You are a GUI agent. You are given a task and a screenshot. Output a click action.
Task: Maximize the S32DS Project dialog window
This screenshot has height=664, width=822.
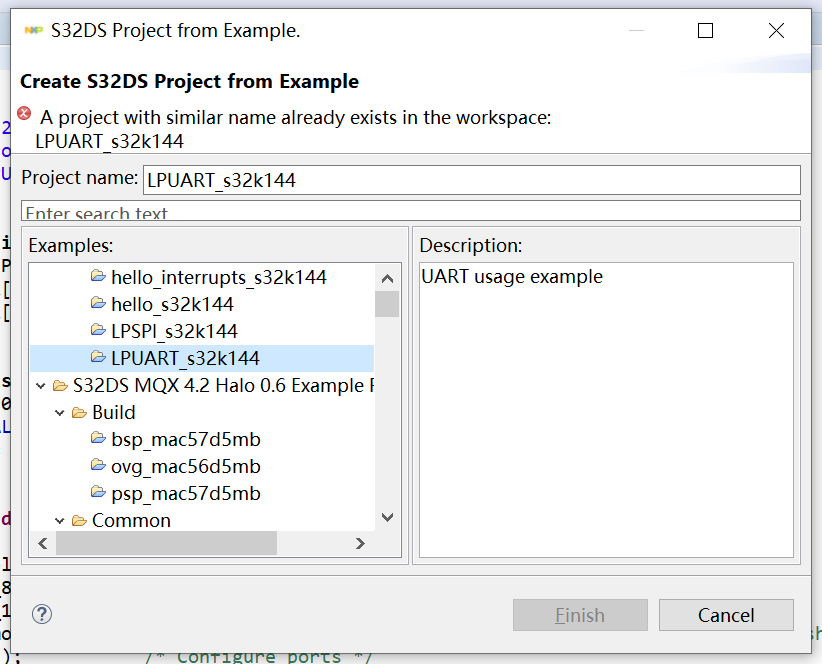click(x=706, y=31)
